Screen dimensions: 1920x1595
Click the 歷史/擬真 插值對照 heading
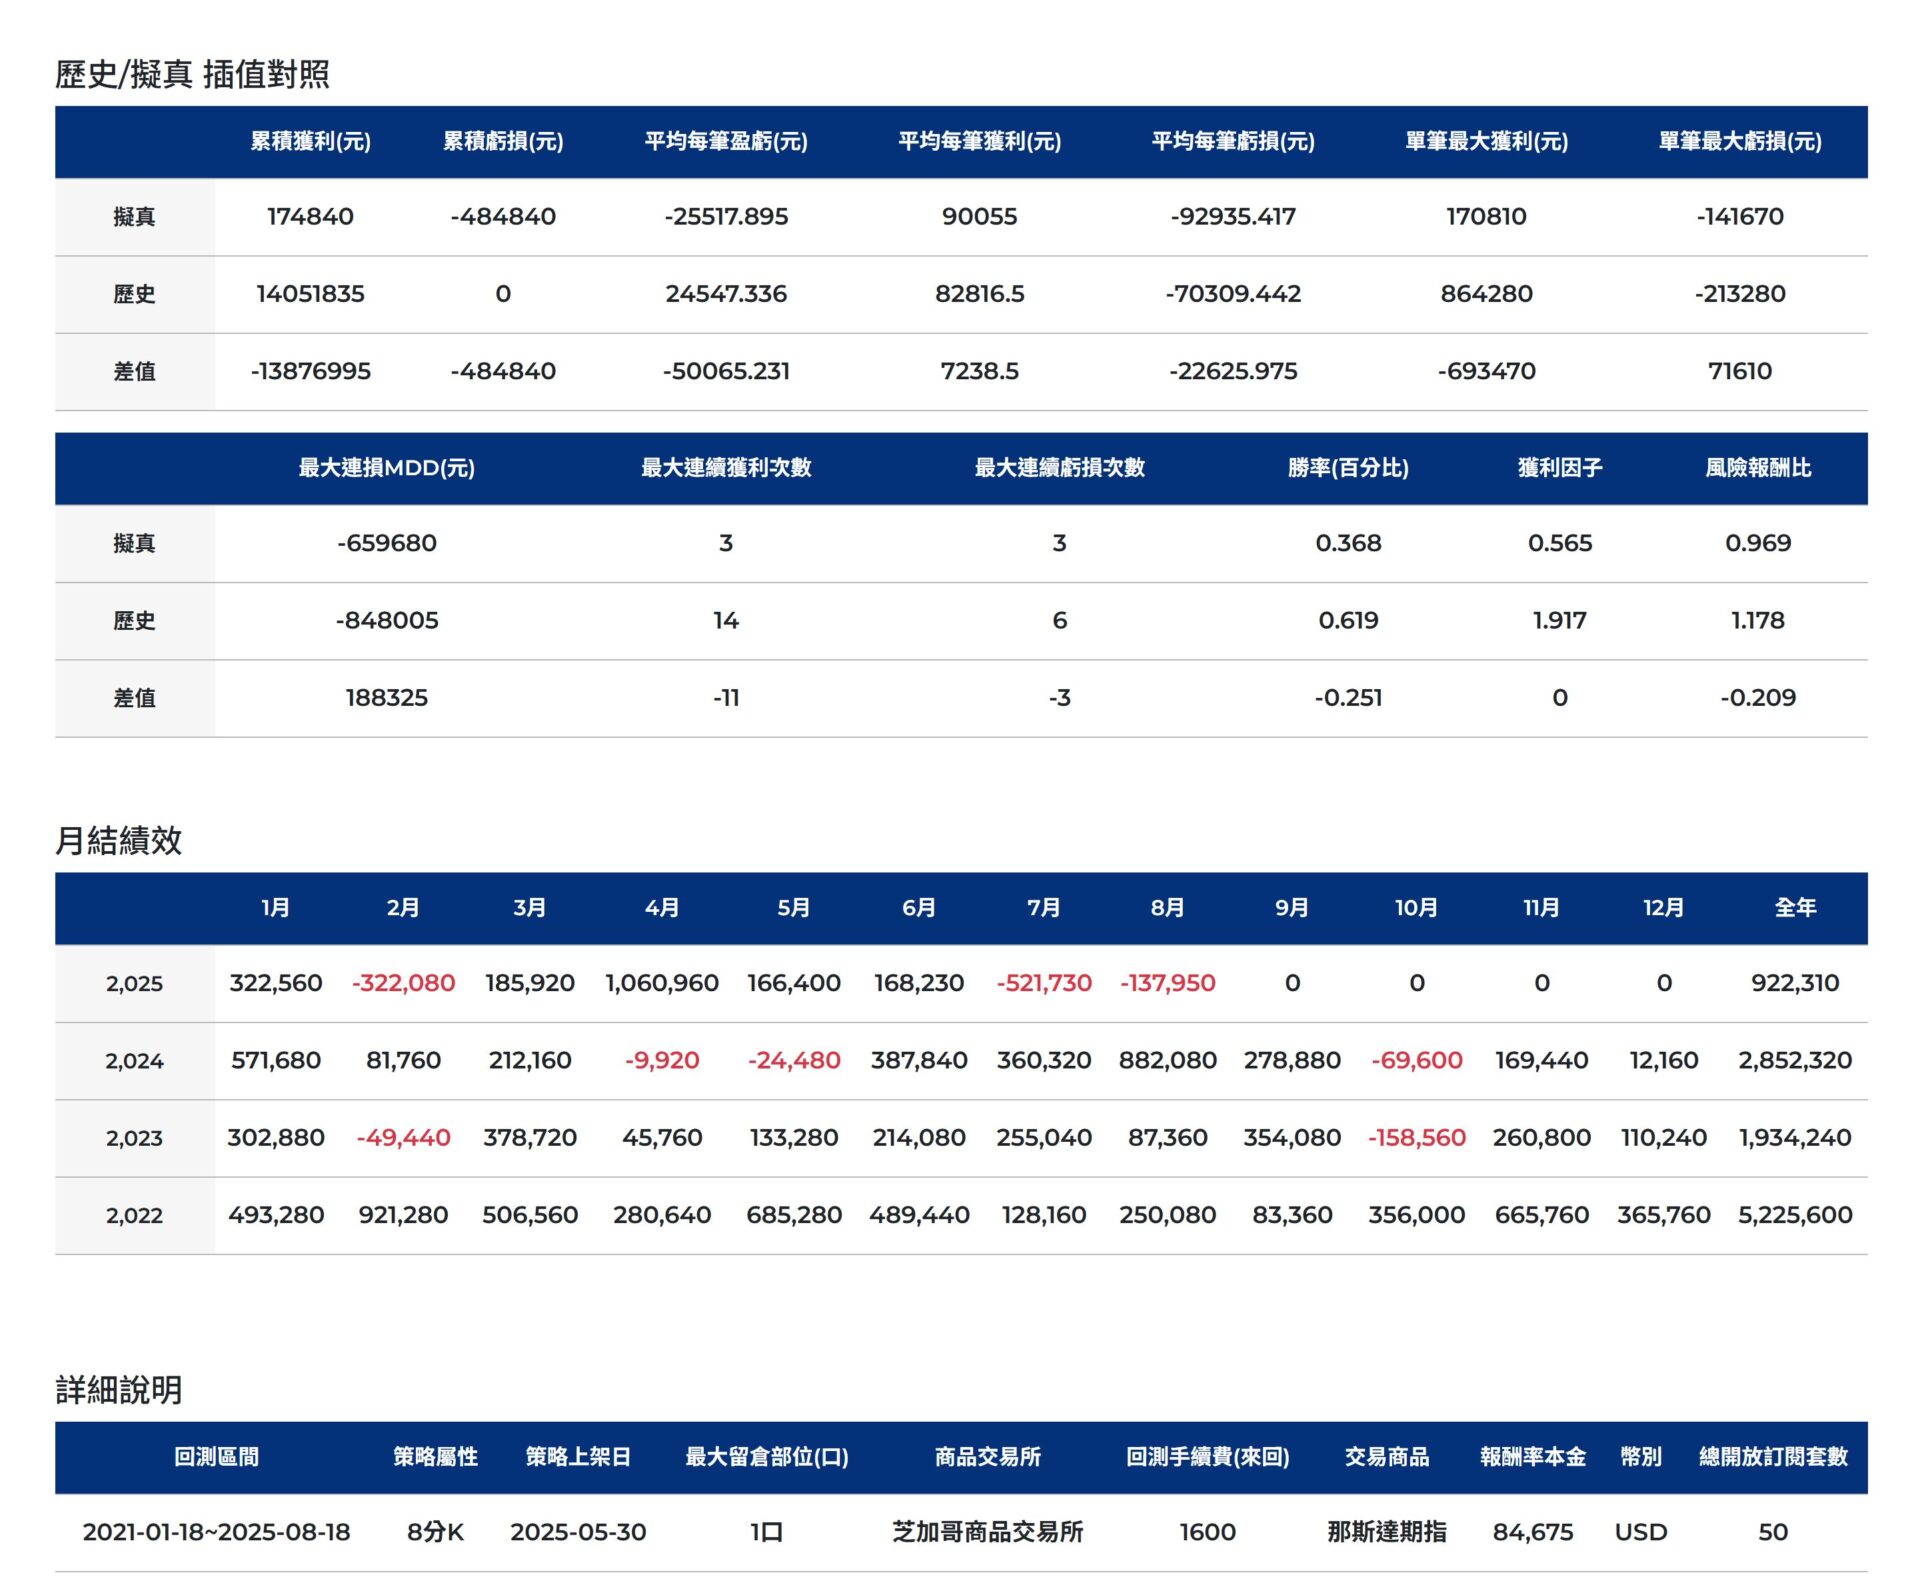(x=192, y=74)
